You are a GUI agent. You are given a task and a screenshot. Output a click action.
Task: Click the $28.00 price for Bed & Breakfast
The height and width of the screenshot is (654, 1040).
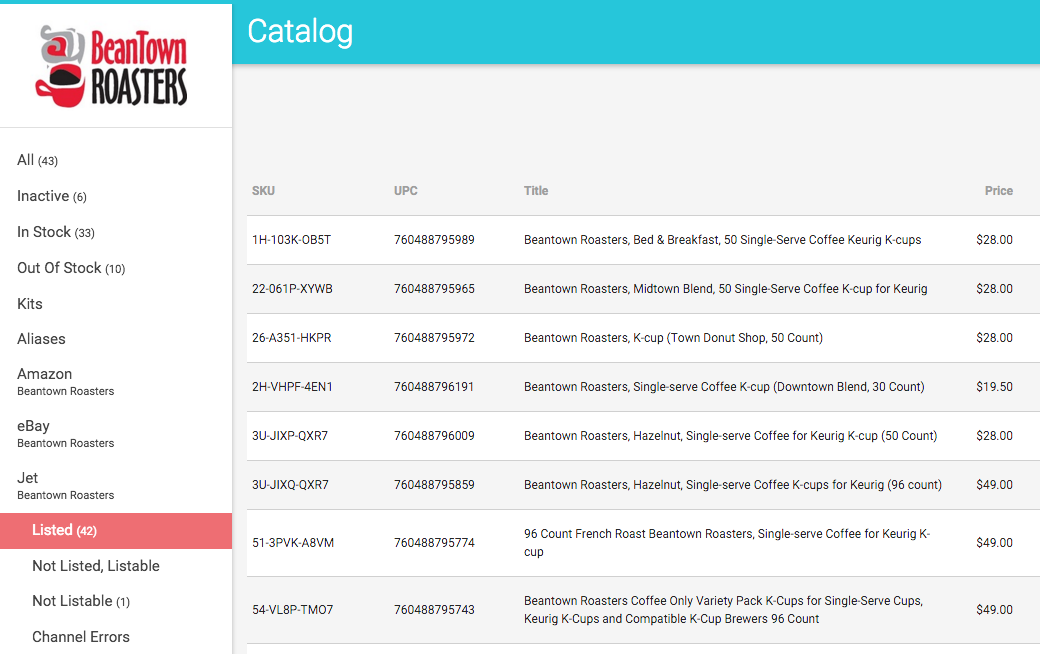click(x=994, y=240)
